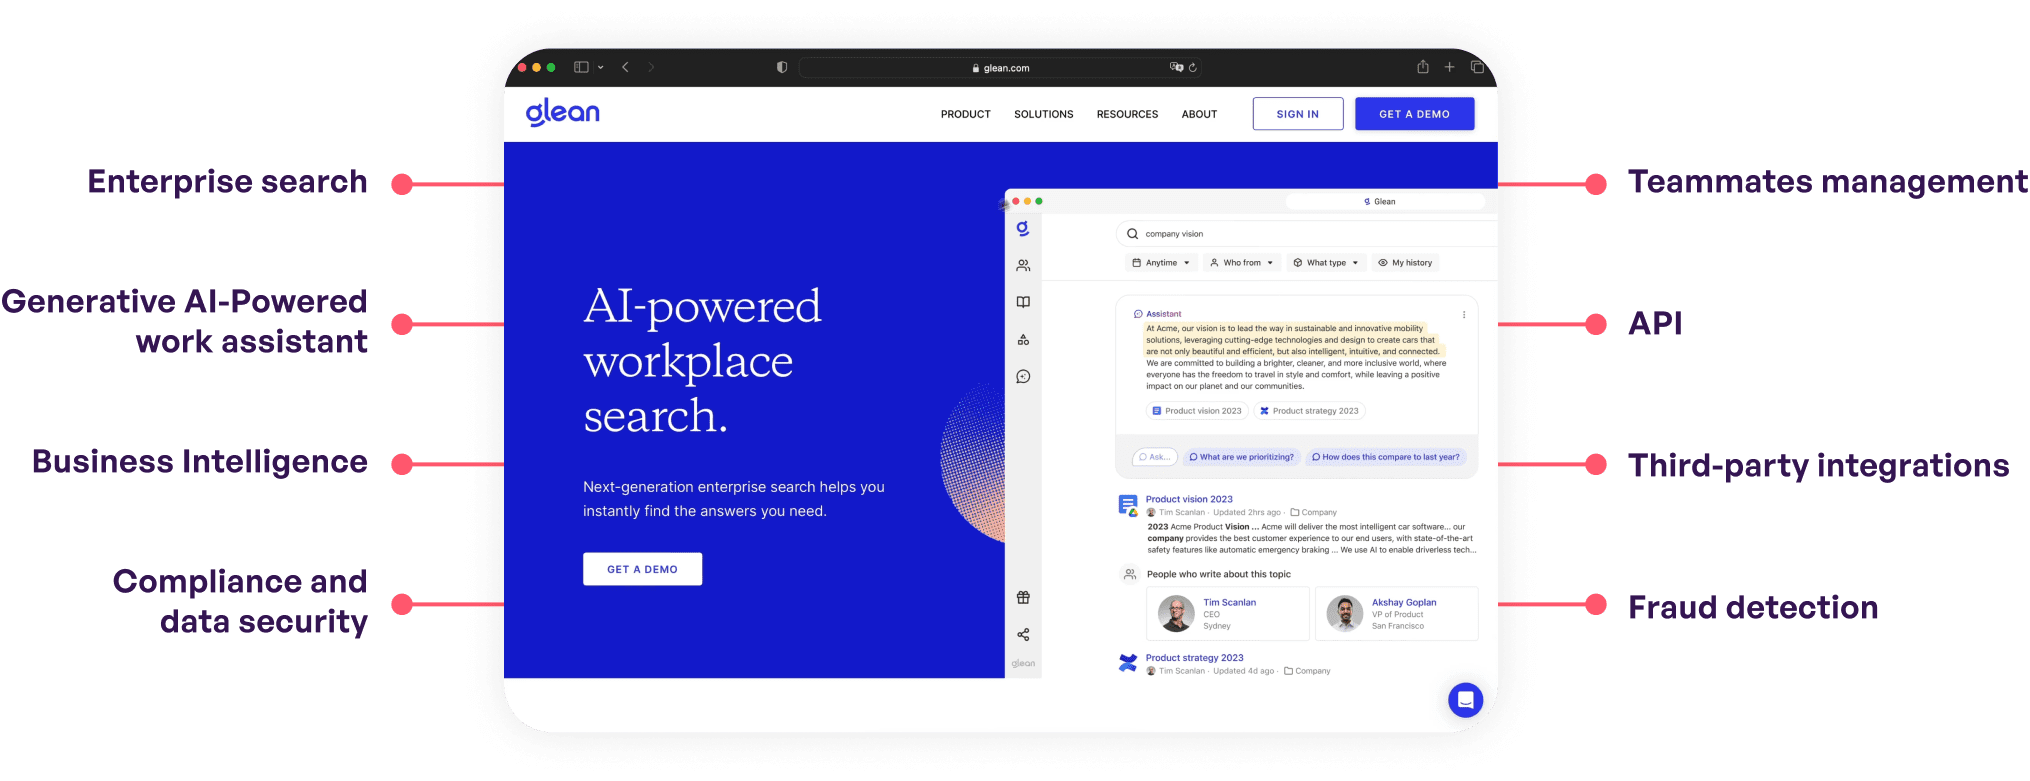
Task: Open the org chart icon in the app sidebar
Action: (1023, 340)
